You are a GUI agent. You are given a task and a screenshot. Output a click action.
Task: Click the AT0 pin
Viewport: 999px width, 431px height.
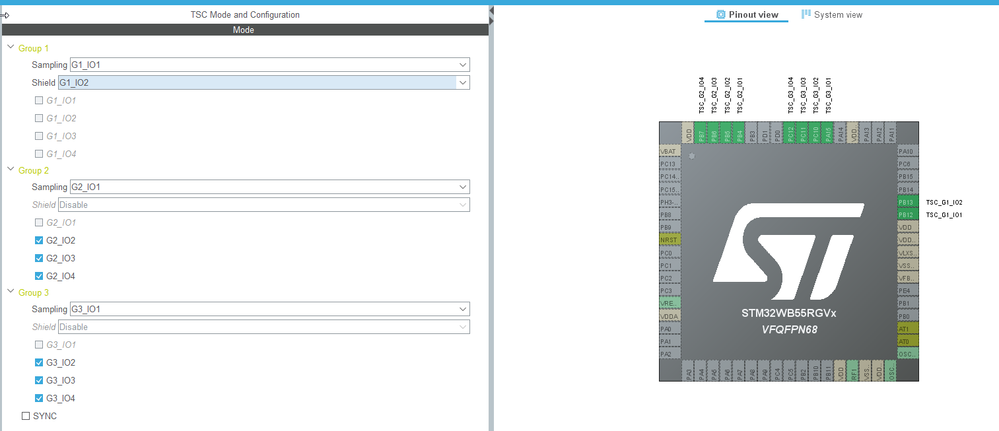[907, 341]
